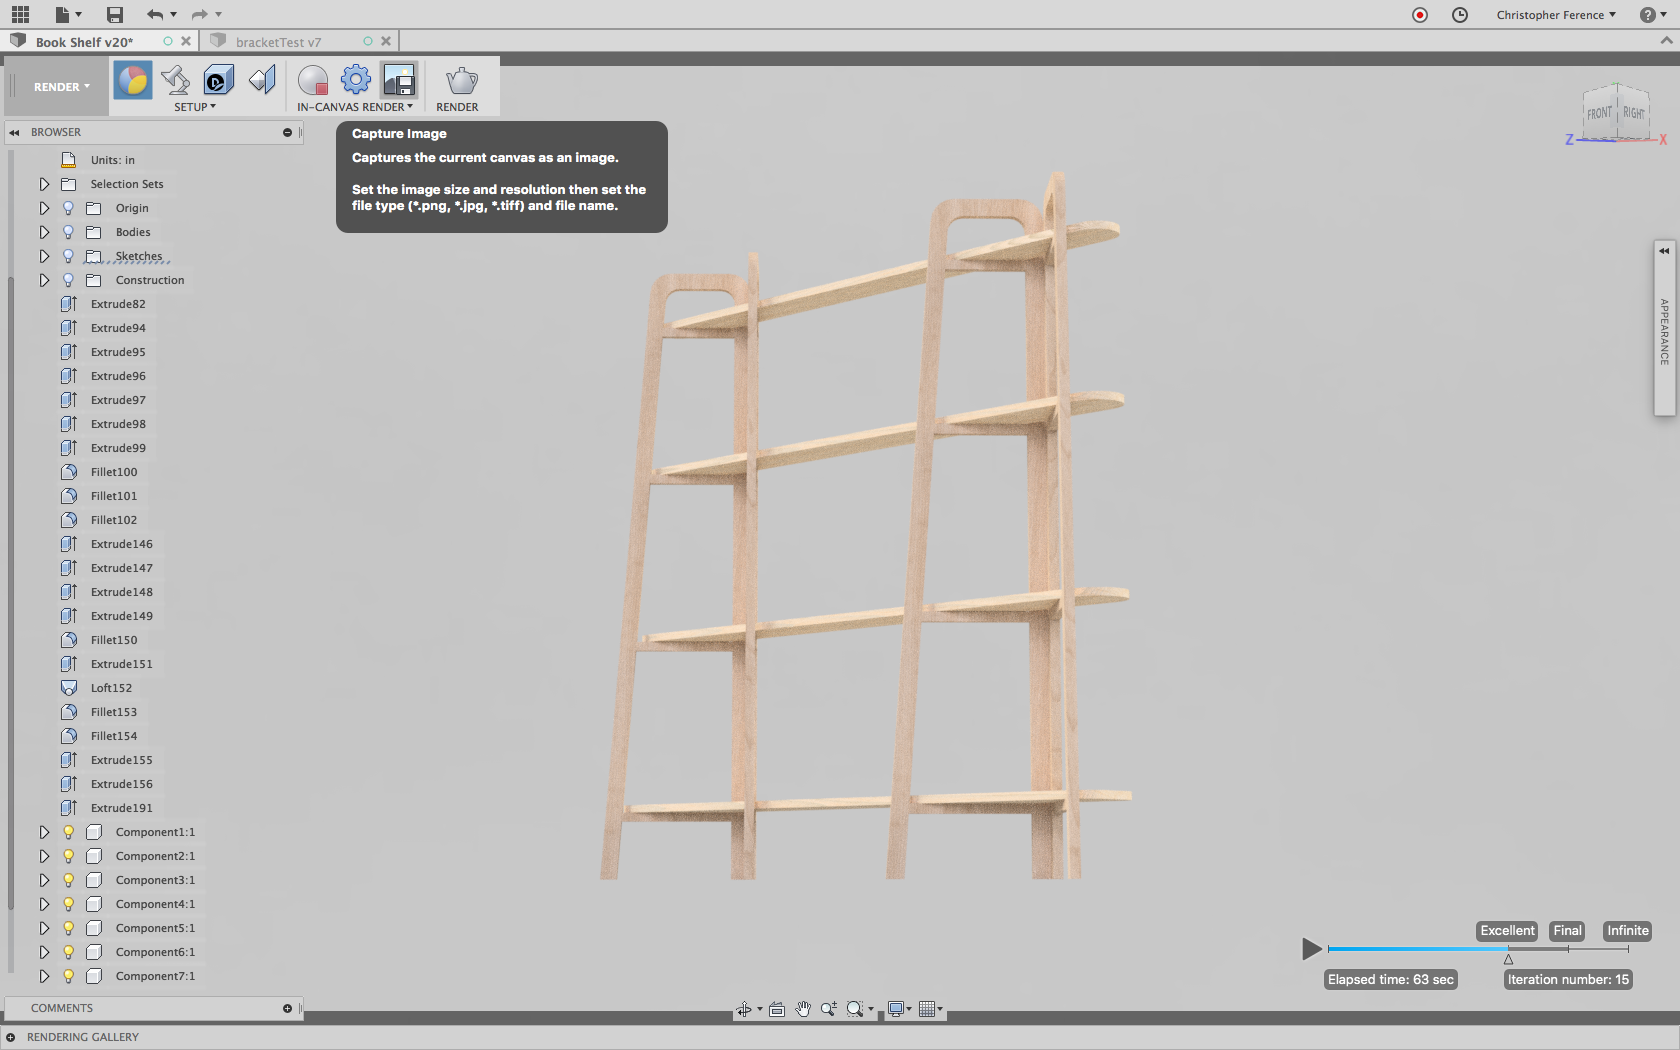
Task: Hide Component7:1 using its lightbulb
Action: 68,976
